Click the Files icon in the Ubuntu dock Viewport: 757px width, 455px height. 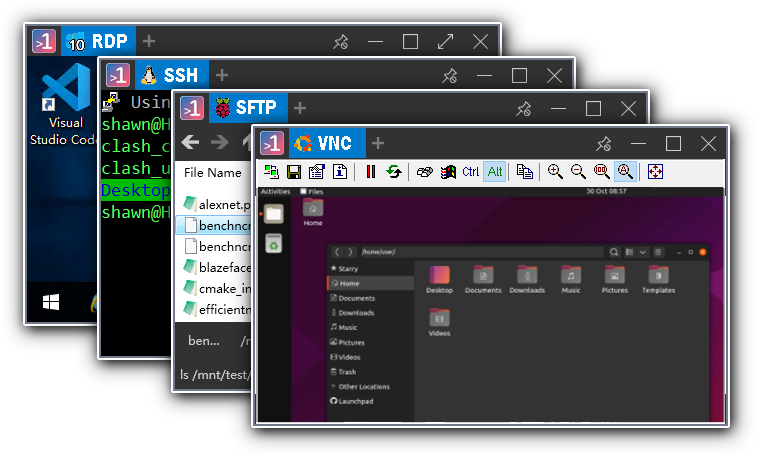tap(274, 214)
